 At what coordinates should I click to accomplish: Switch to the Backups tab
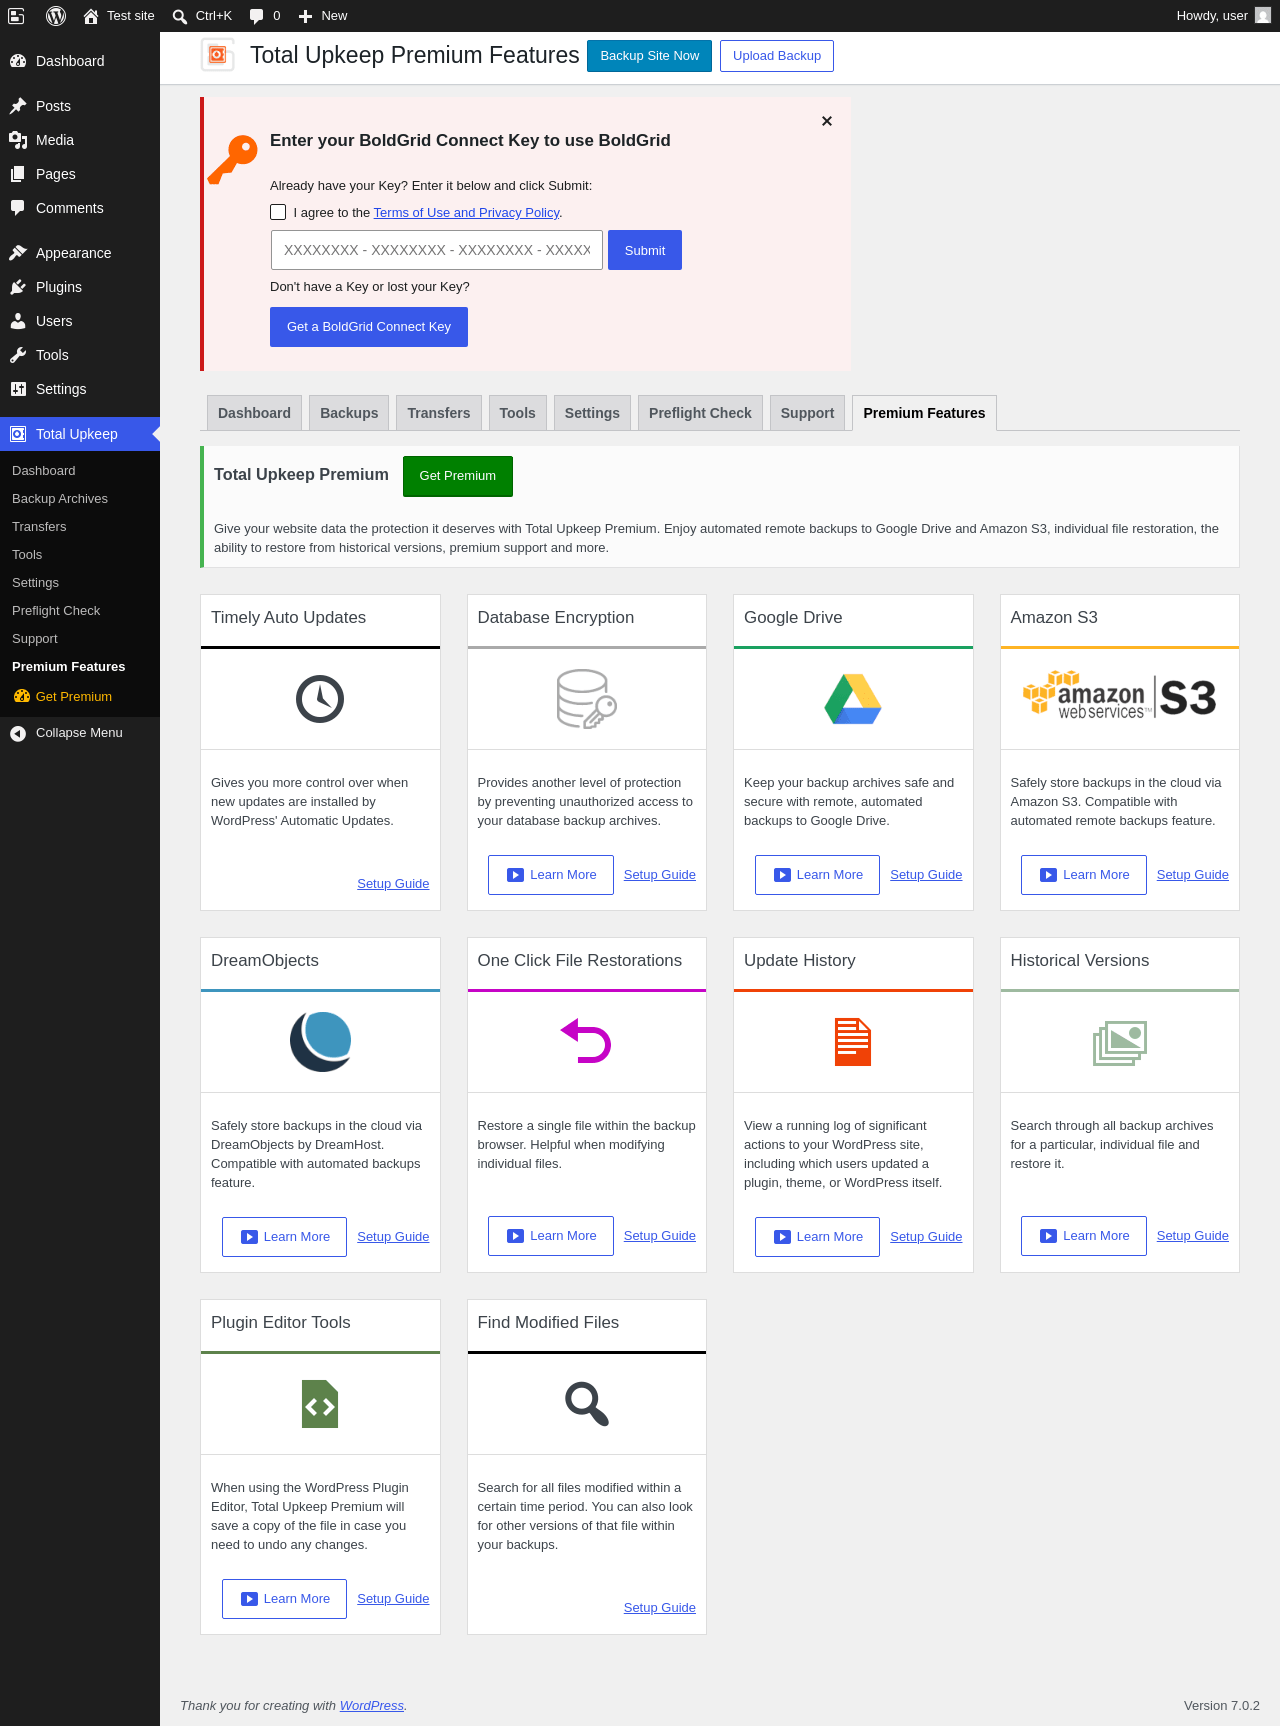pos(349,413)
